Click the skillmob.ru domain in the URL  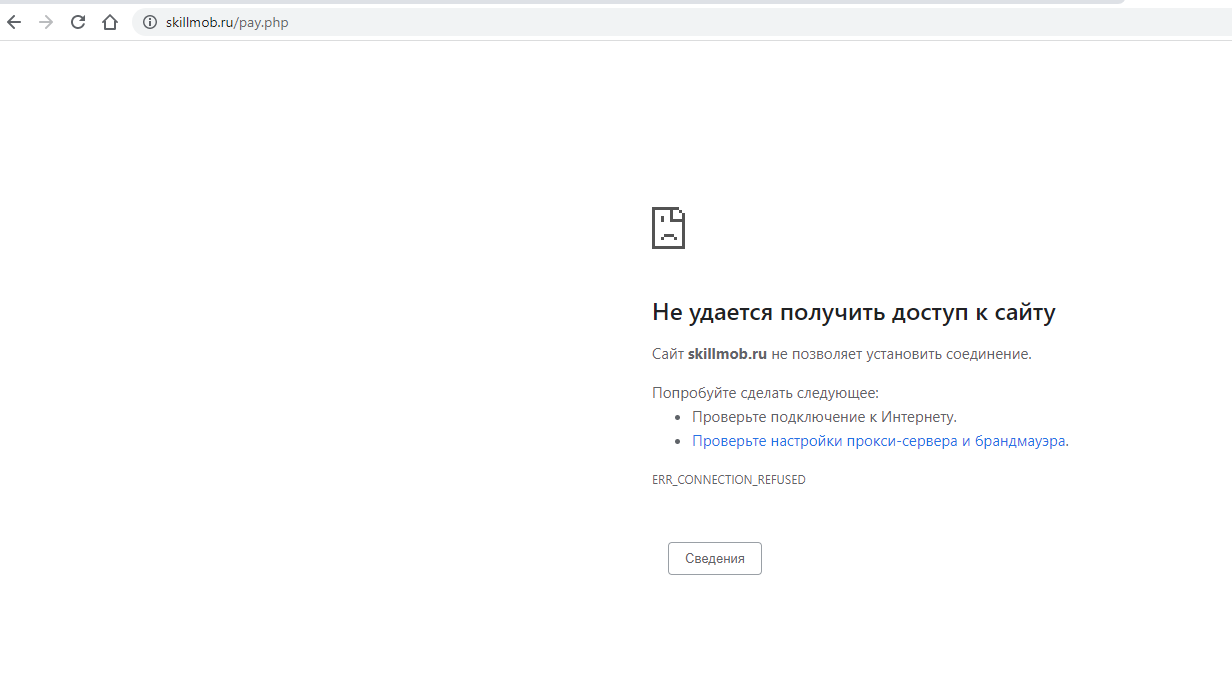pyautogui.click(x=200, y=22)
